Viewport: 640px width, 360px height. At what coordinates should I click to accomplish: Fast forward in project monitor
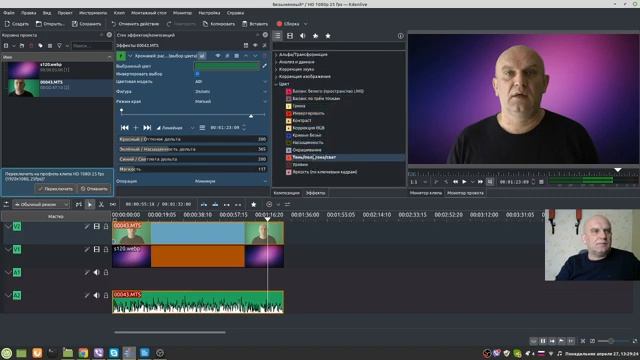click(x=480, y=182)
